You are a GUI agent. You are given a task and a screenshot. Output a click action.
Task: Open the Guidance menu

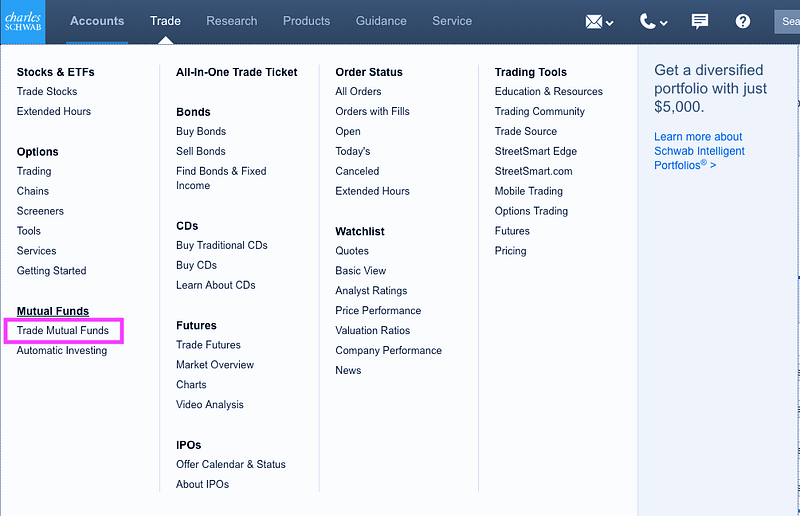click(381, 21)
